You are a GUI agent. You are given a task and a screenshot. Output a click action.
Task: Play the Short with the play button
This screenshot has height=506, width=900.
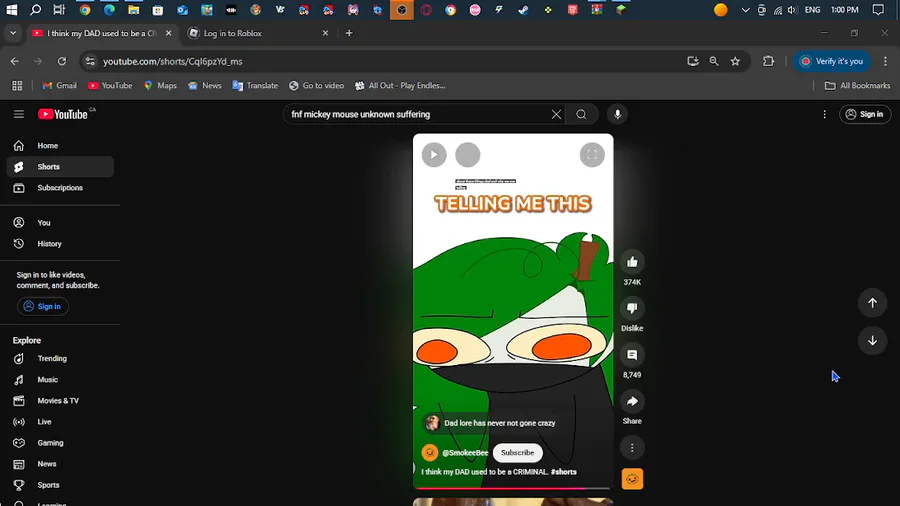click(434, 155)
